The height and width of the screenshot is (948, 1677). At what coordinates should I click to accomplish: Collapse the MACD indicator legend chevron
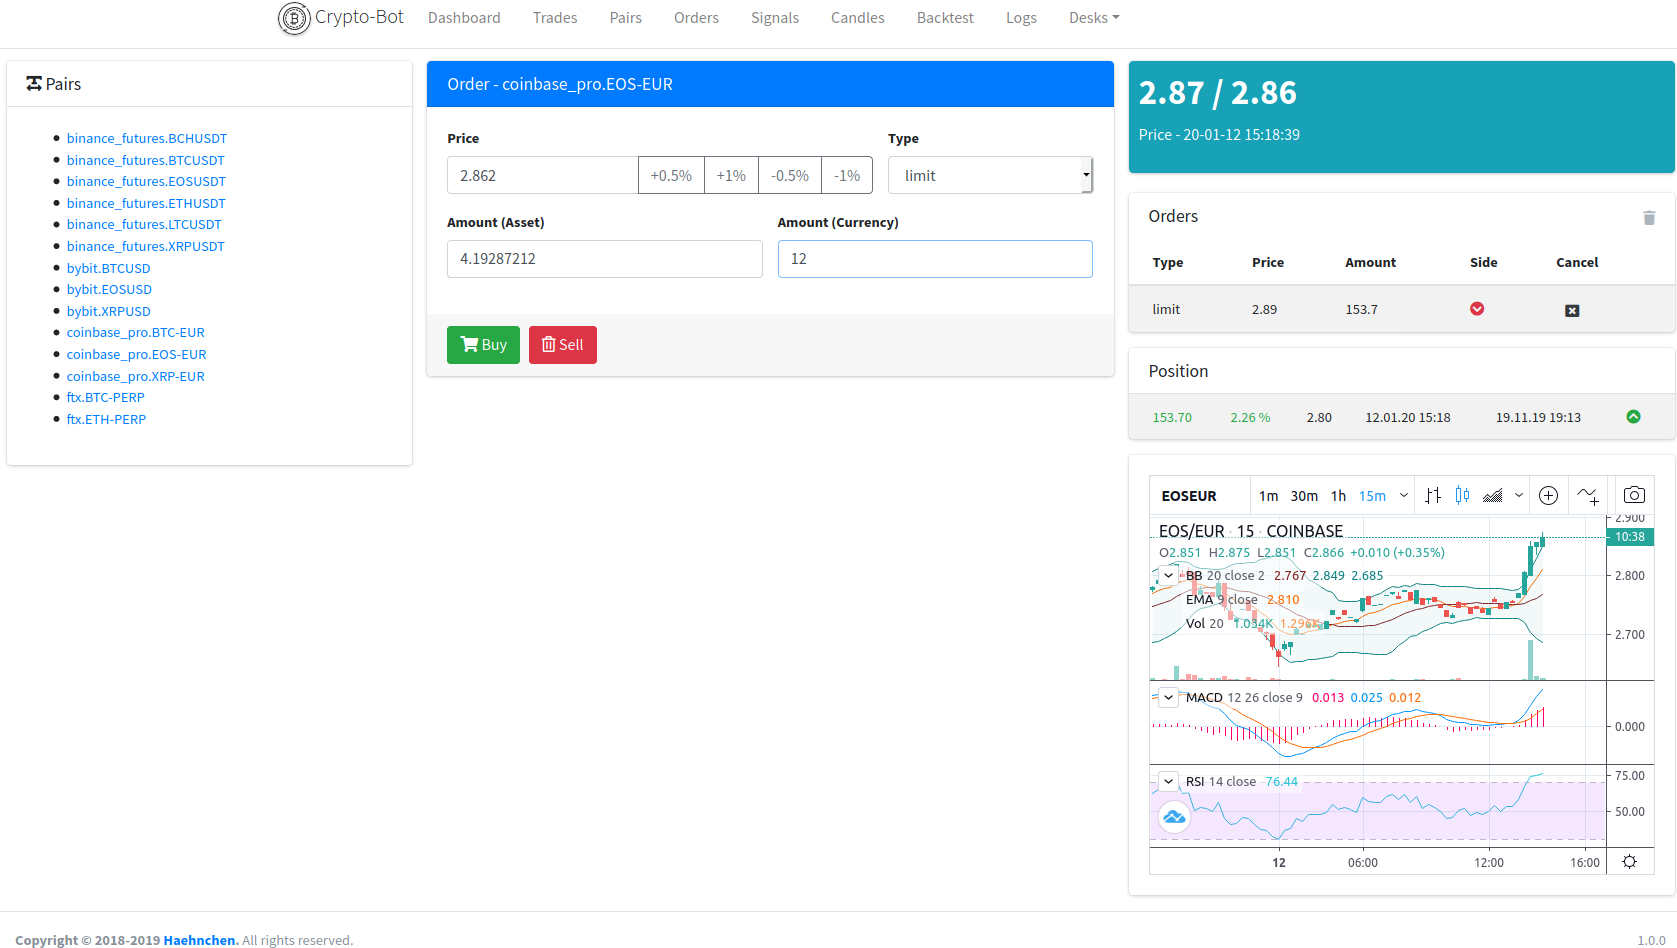tap(1168, 698)
